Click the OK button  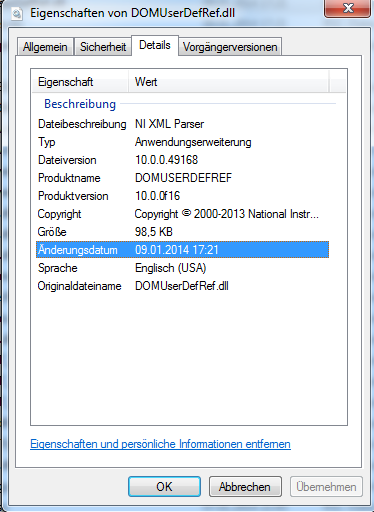click(x=164, y=487)
